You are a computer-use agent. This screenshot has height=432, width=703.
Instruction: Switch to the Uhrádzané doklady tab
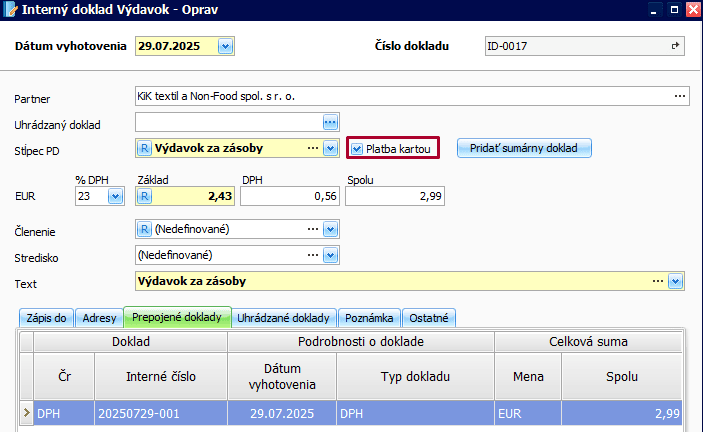coord(284,318)
